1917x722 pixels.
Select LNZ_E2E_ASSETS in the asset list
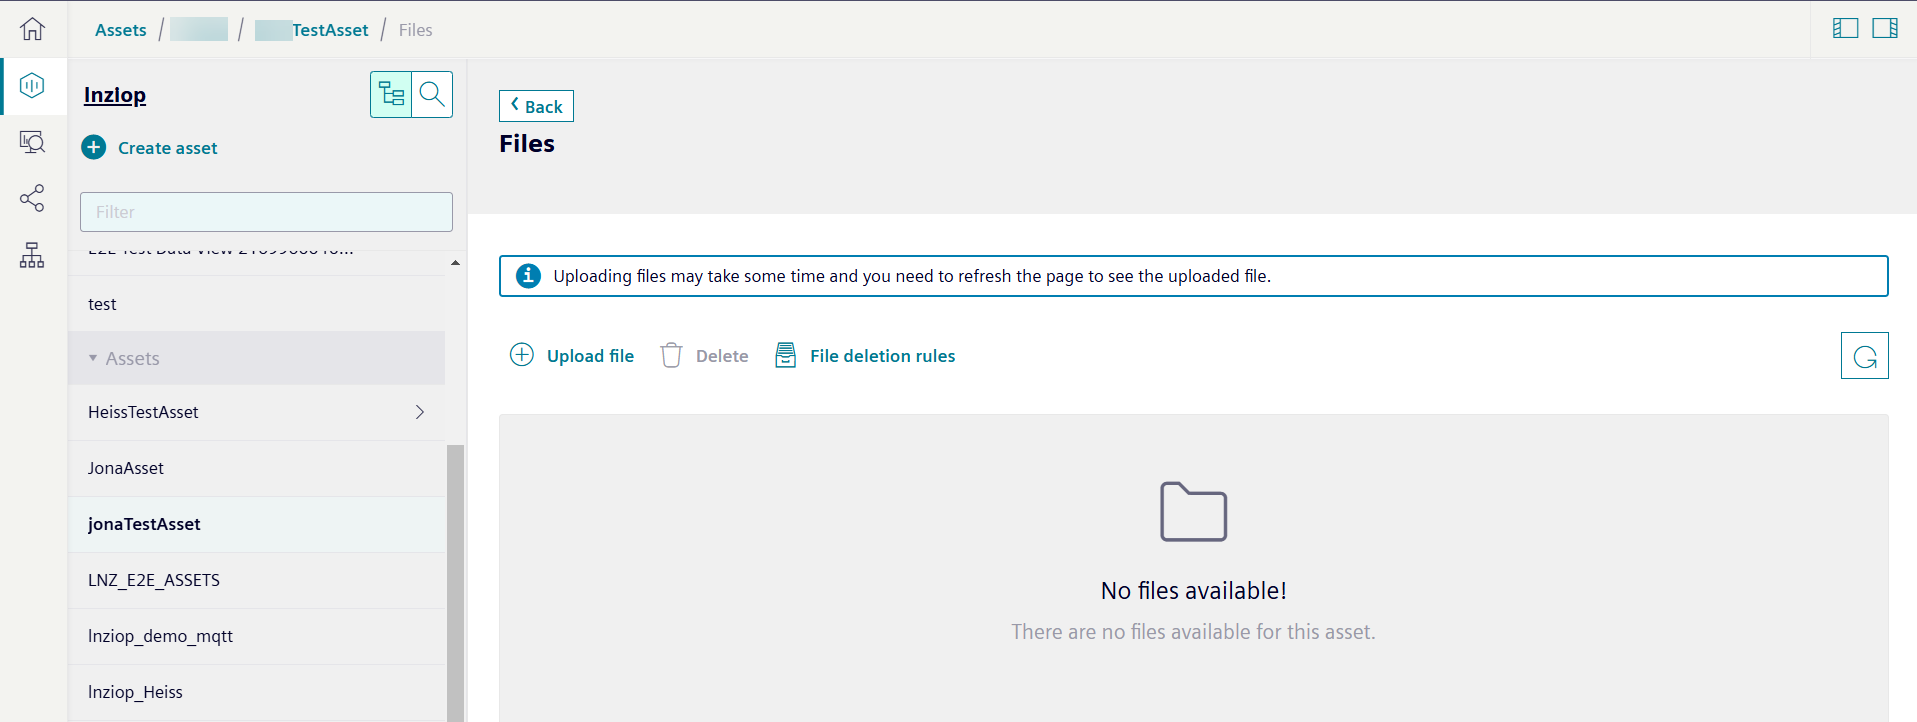256,580
